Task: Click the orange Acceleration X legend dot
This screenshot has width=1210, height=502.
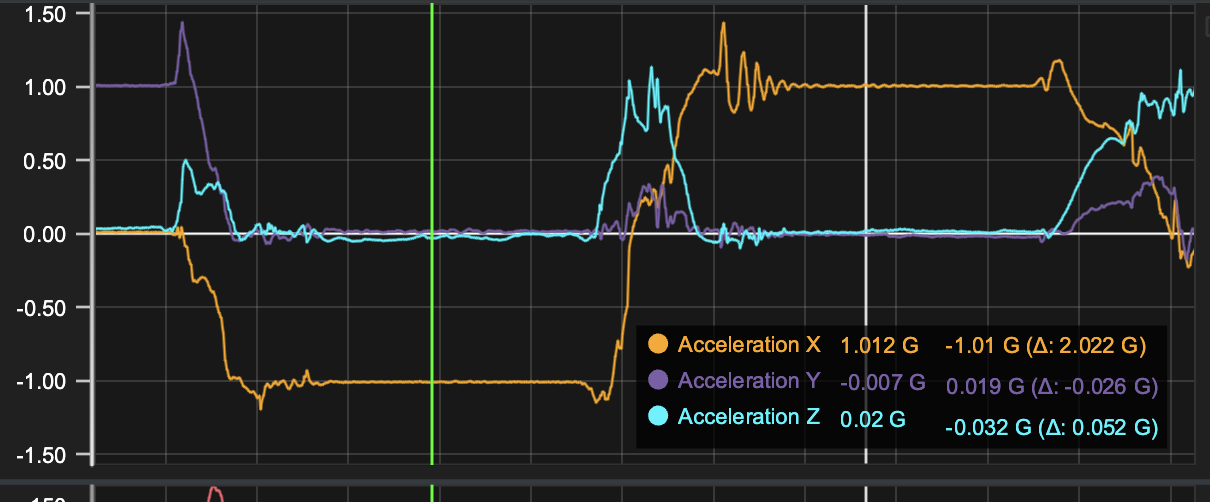Action: pyautogui.click(x=658, y=345)
